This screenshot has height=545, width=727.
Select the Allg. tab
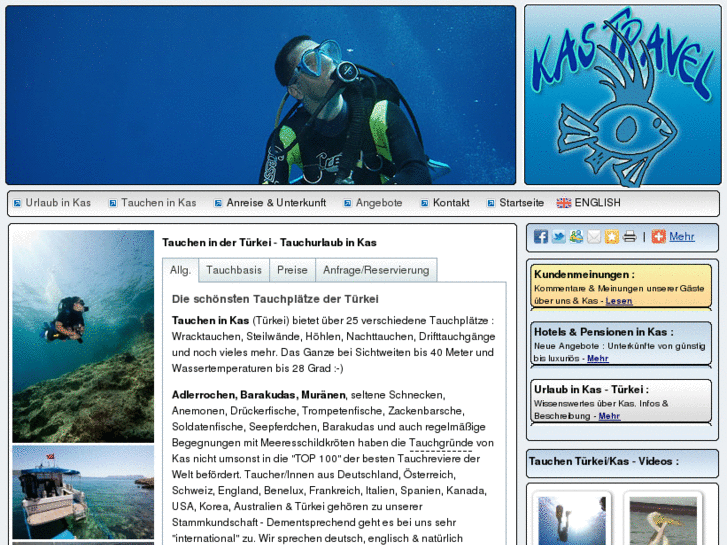pyautogui.click(x=180, y=270)
